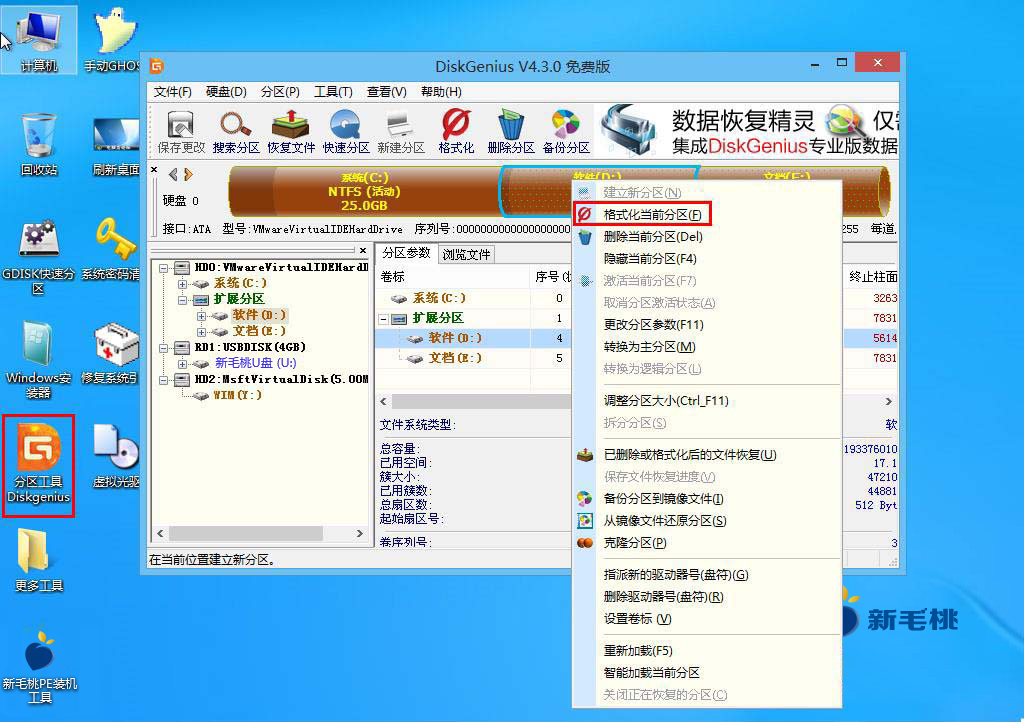The image size is (1024, 722).
Task: Switch to the 浏览文件 tab
Action: pyautogui.click(x=466, y=255)
